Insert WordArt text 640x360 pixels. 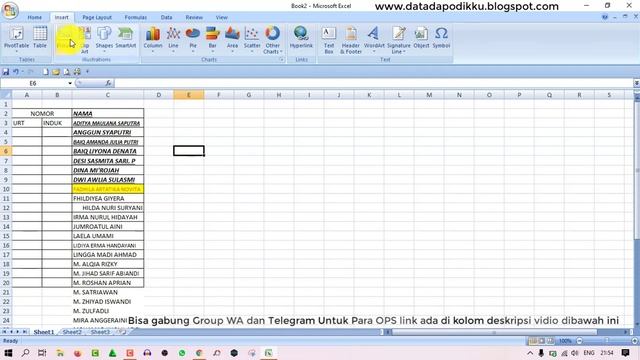point(373,39)
